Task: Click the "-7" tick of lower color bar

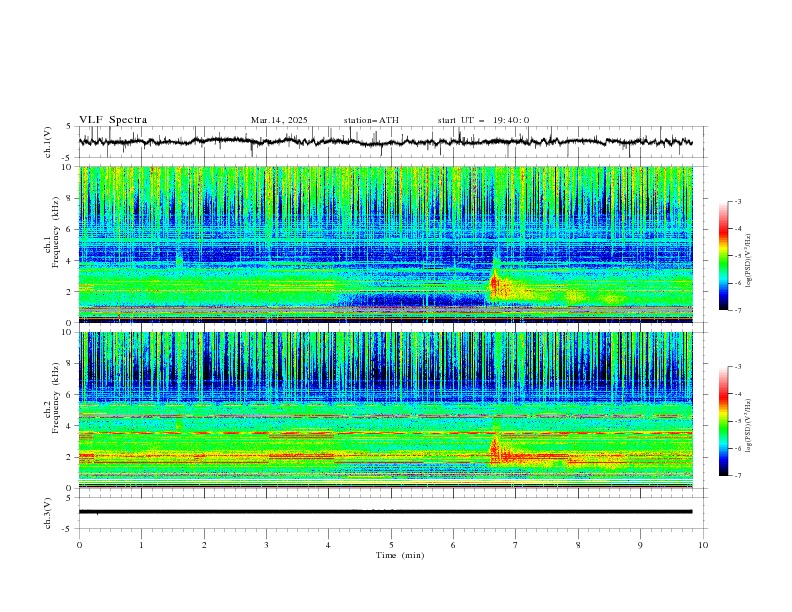Action: pos(737,475)
